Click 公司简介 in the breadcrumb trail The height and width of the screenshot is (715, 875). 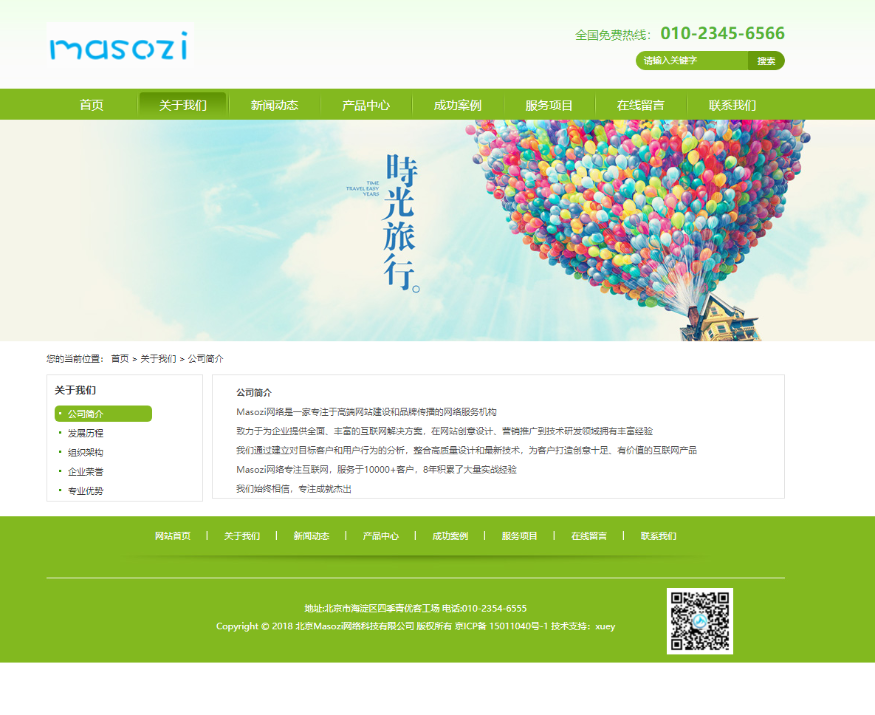click(x=205, y=359)
